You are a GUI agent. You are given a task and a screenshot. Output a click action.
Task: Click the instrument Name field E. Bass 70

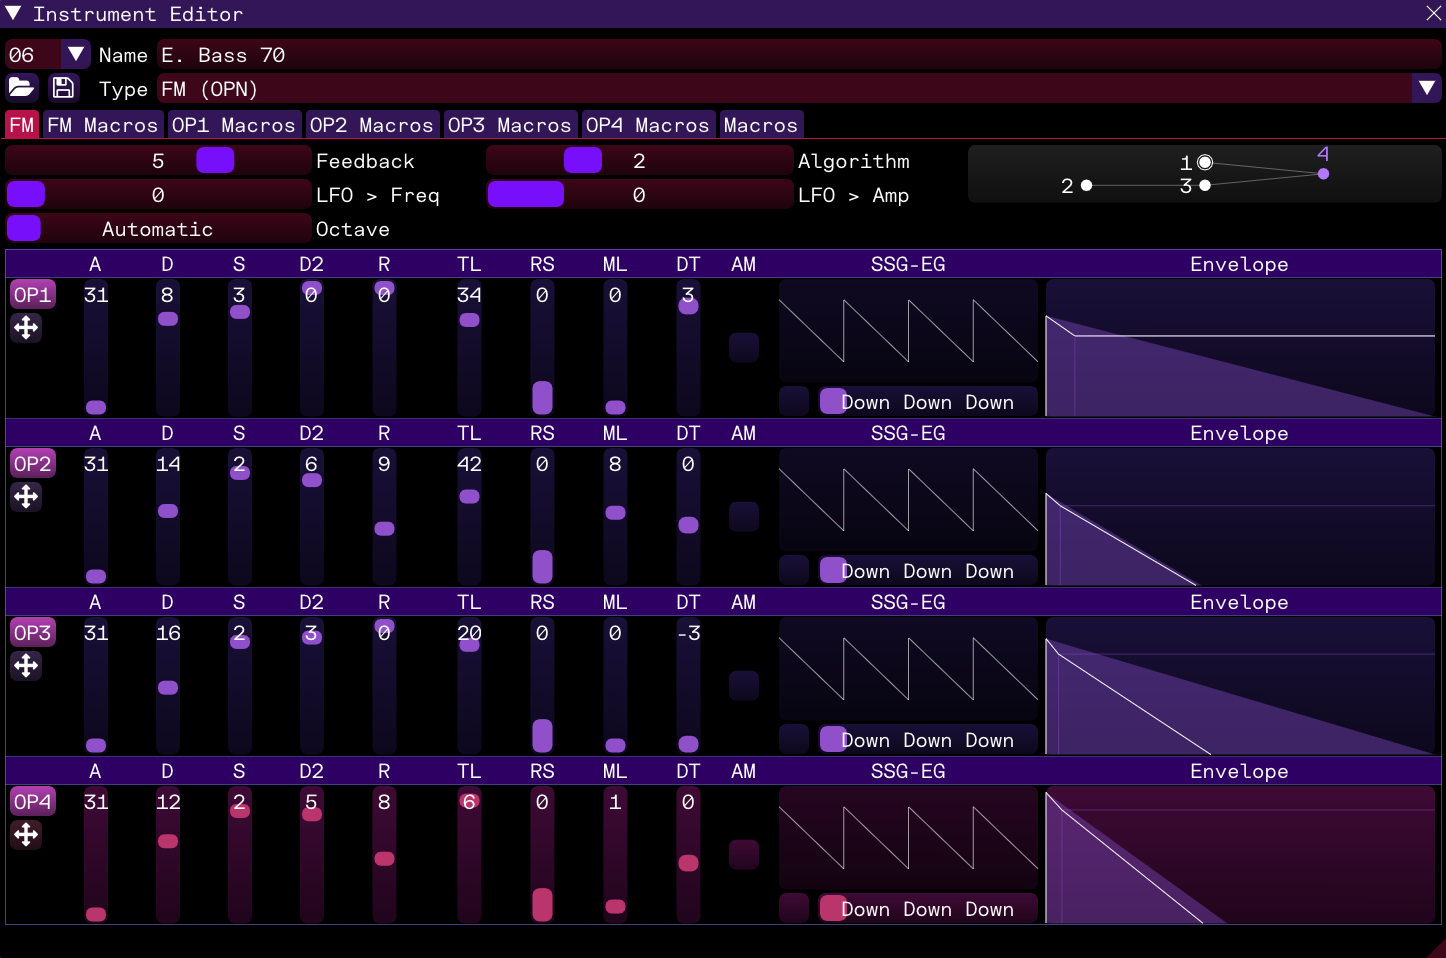(x=799, y=54)
